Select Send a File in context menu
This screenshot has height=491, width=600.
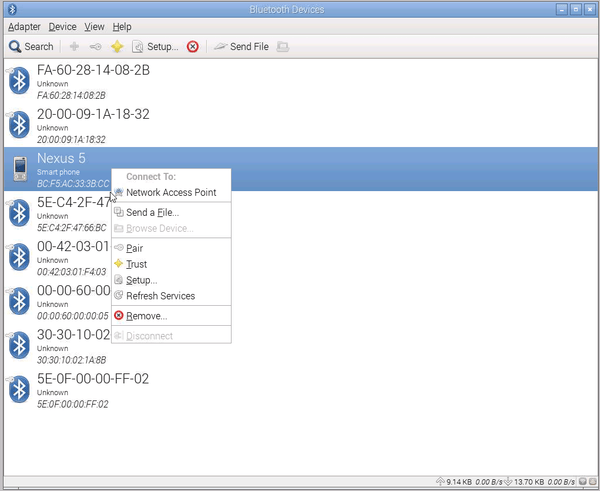click(152, 212)
